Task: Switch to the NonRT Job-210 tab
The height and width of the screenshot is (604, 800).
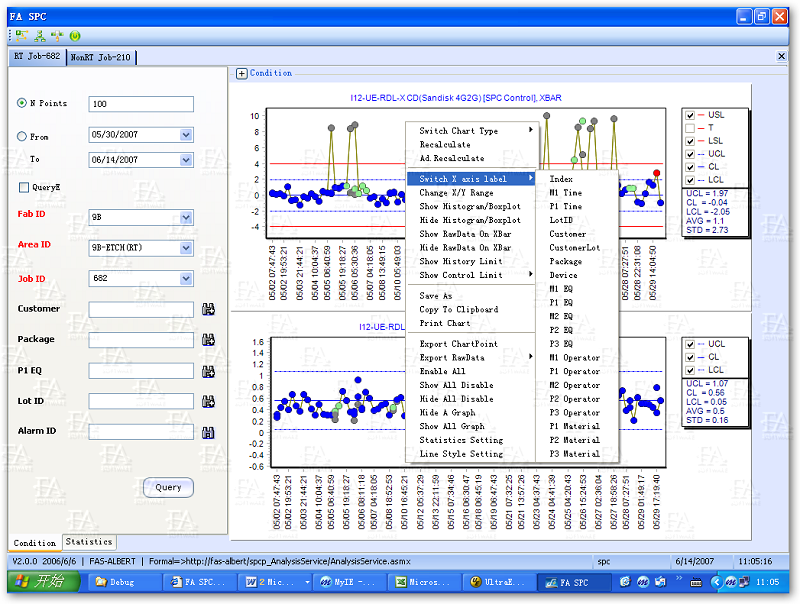Action: 101,58
